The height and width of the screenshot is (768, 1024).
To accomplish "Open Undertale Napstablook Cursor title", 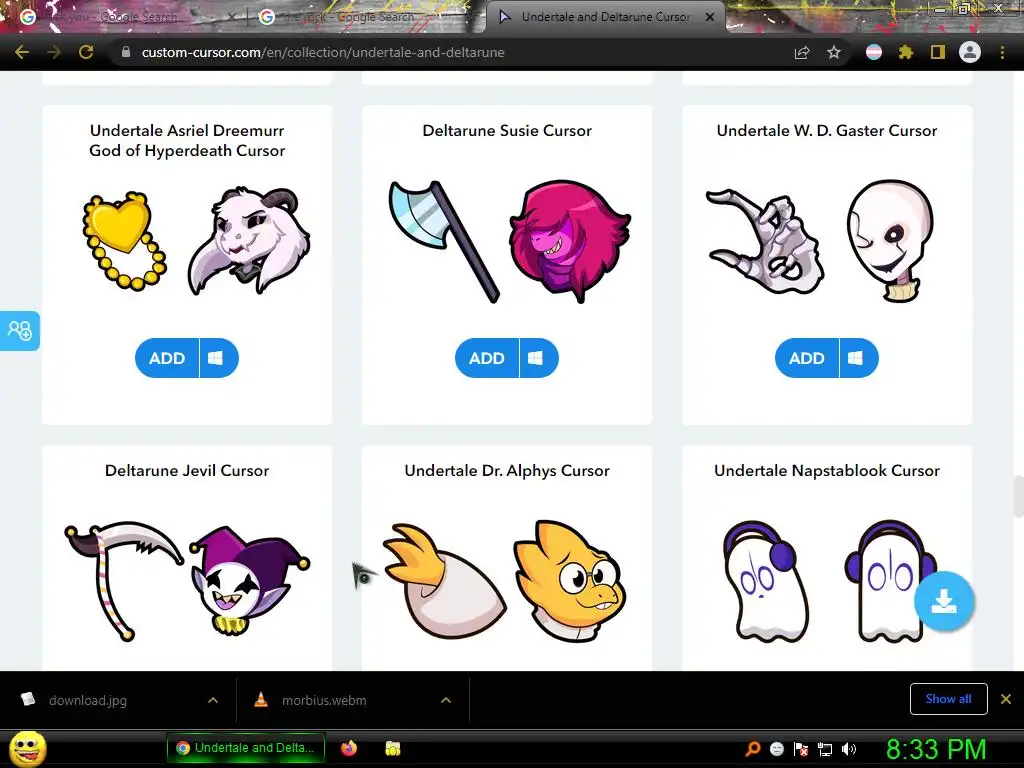I will [x=827, y=471].
